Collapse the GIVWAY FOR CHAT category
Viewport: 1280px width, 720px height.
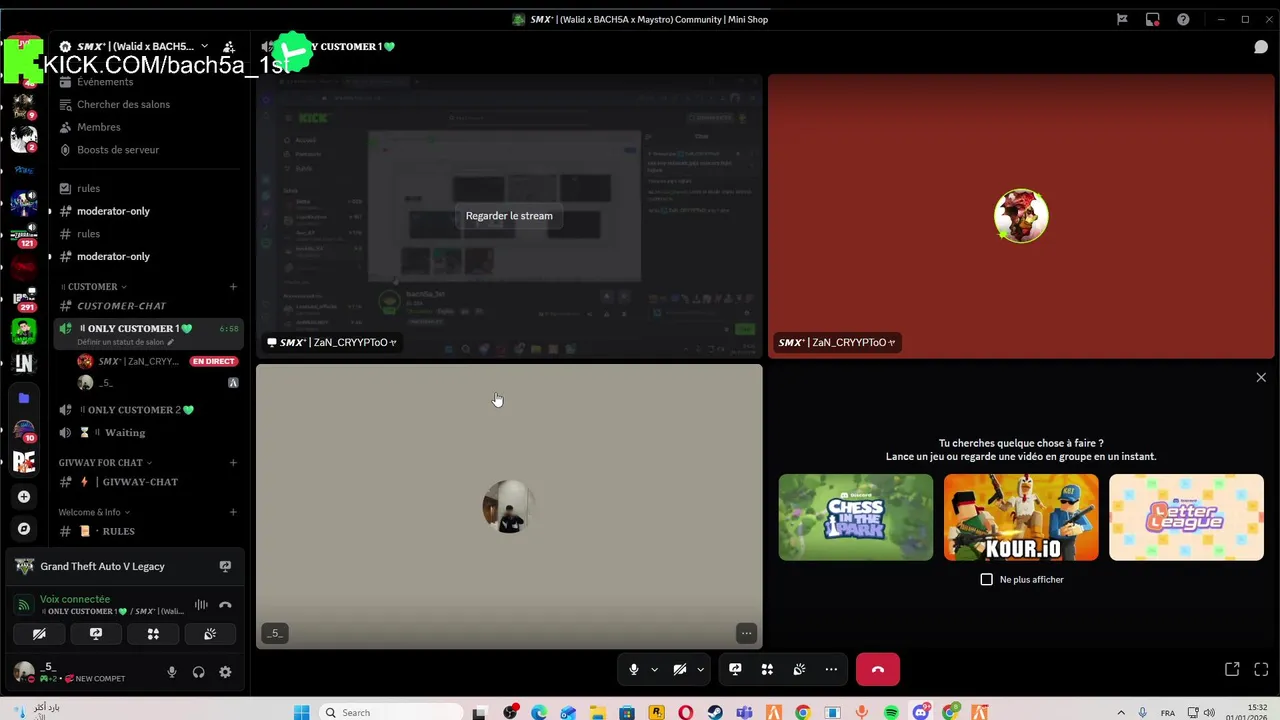tap(105, 463)
